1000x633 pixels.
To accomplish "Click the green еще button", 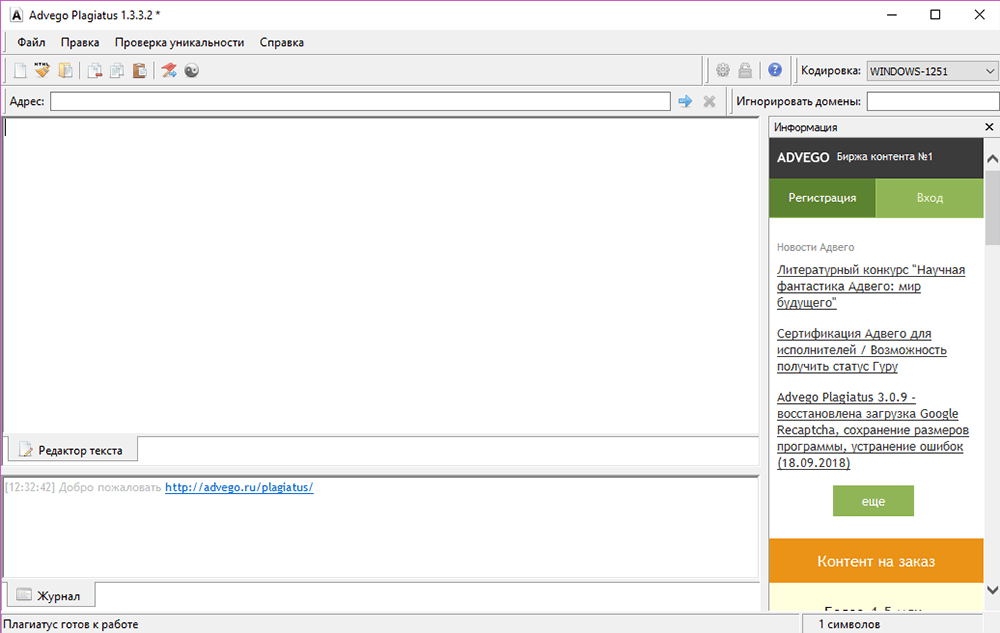I will [x=873, y=501].
